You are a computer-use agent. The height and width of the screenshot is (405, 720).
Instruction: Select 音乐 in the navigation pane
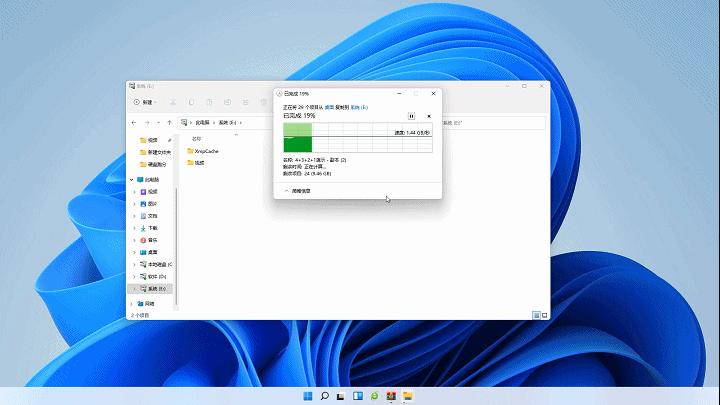tap(149, 240)
